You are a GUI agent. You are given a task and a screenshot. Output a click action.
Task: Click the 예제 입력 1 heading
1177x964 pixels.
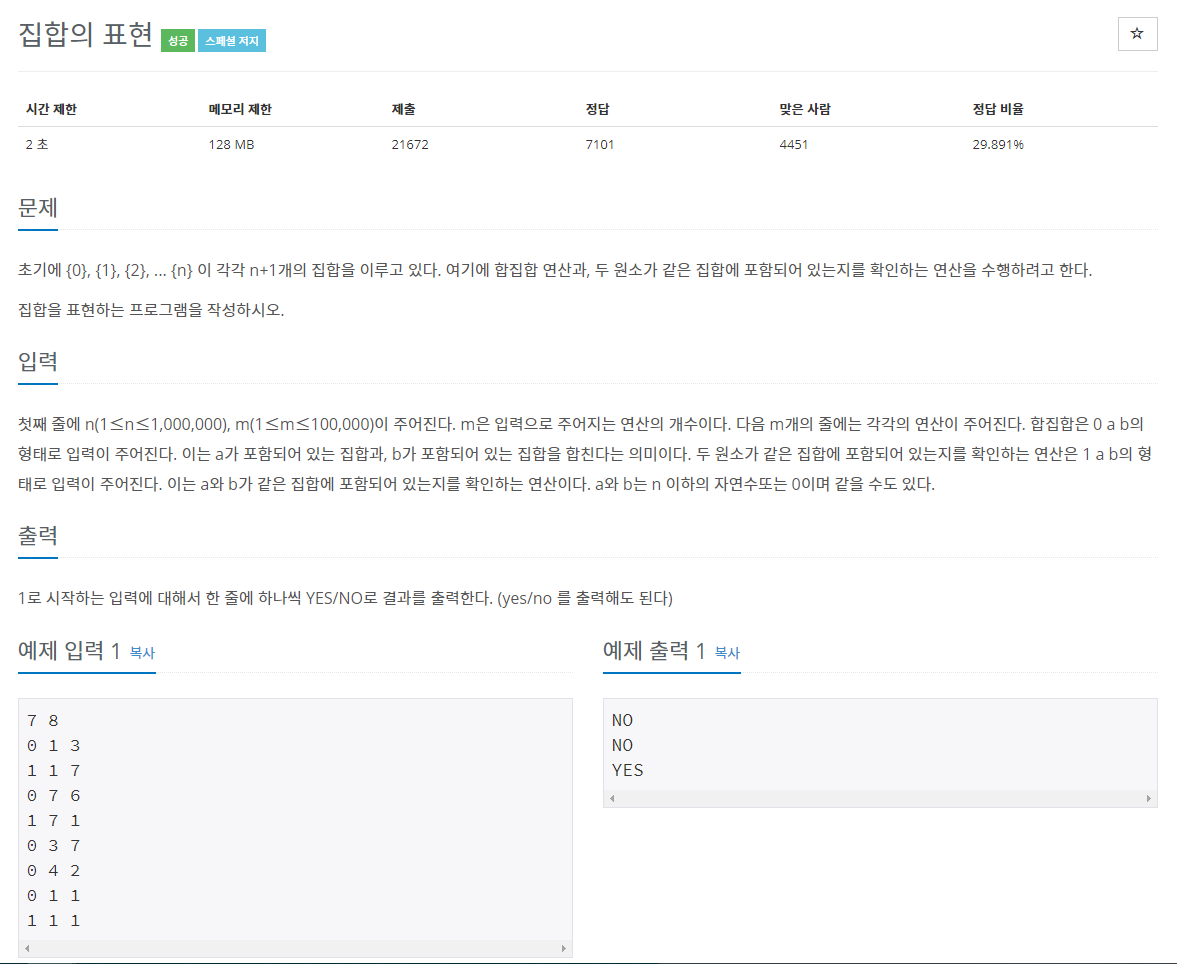pyautogui.click(x=69, y=651)
